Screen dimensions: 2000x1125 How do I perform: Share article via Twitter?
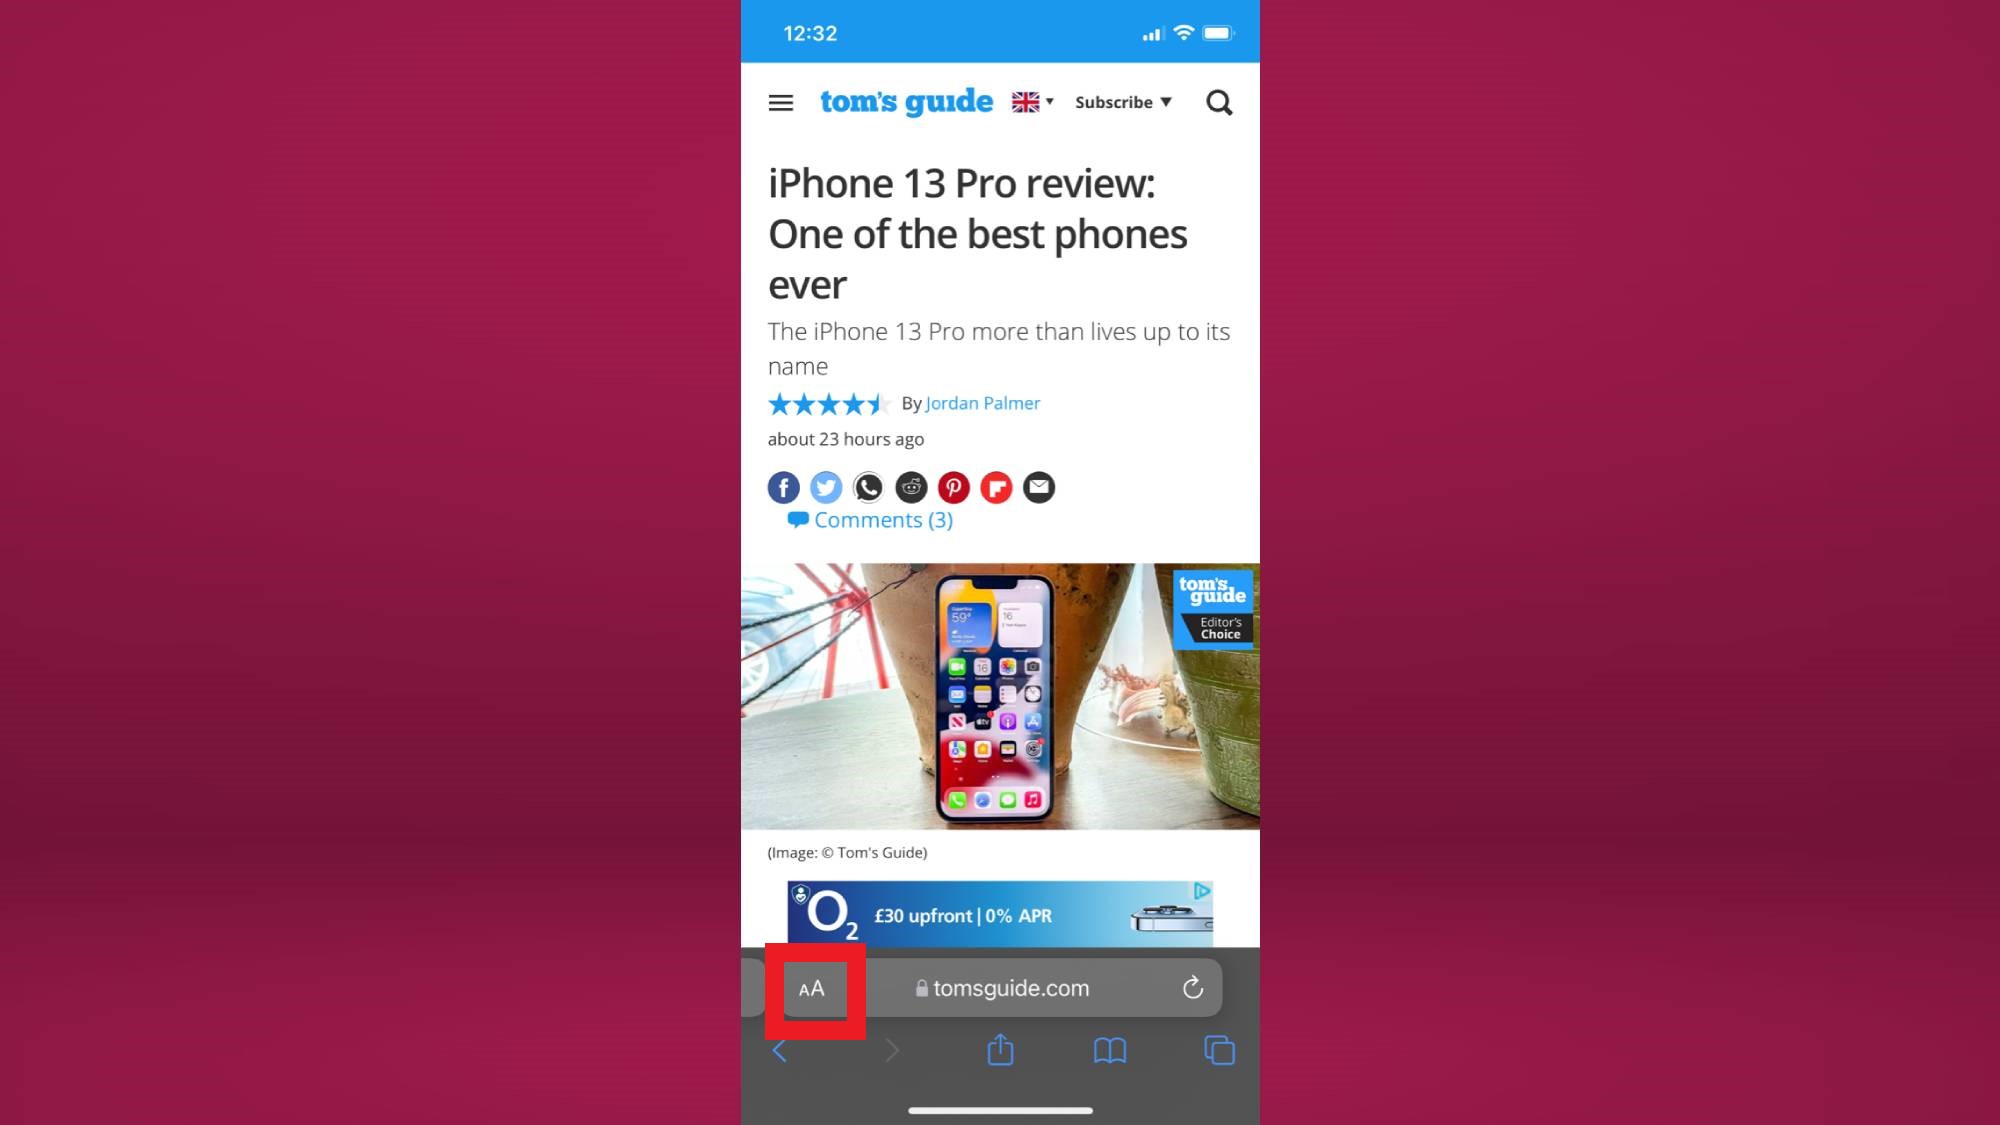coord(826,486)
